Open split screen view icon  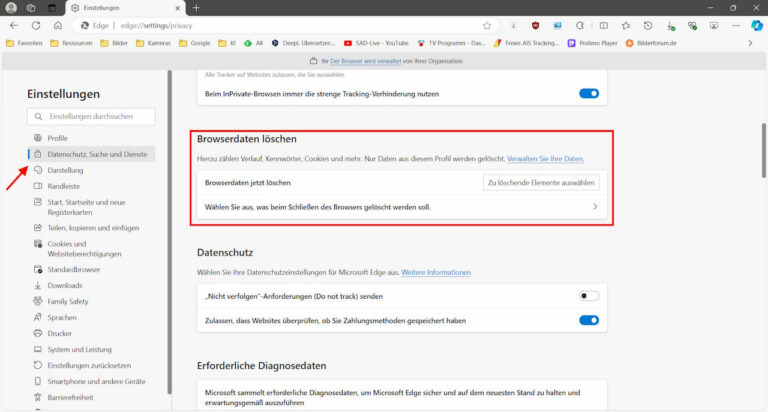click(603, 25)
